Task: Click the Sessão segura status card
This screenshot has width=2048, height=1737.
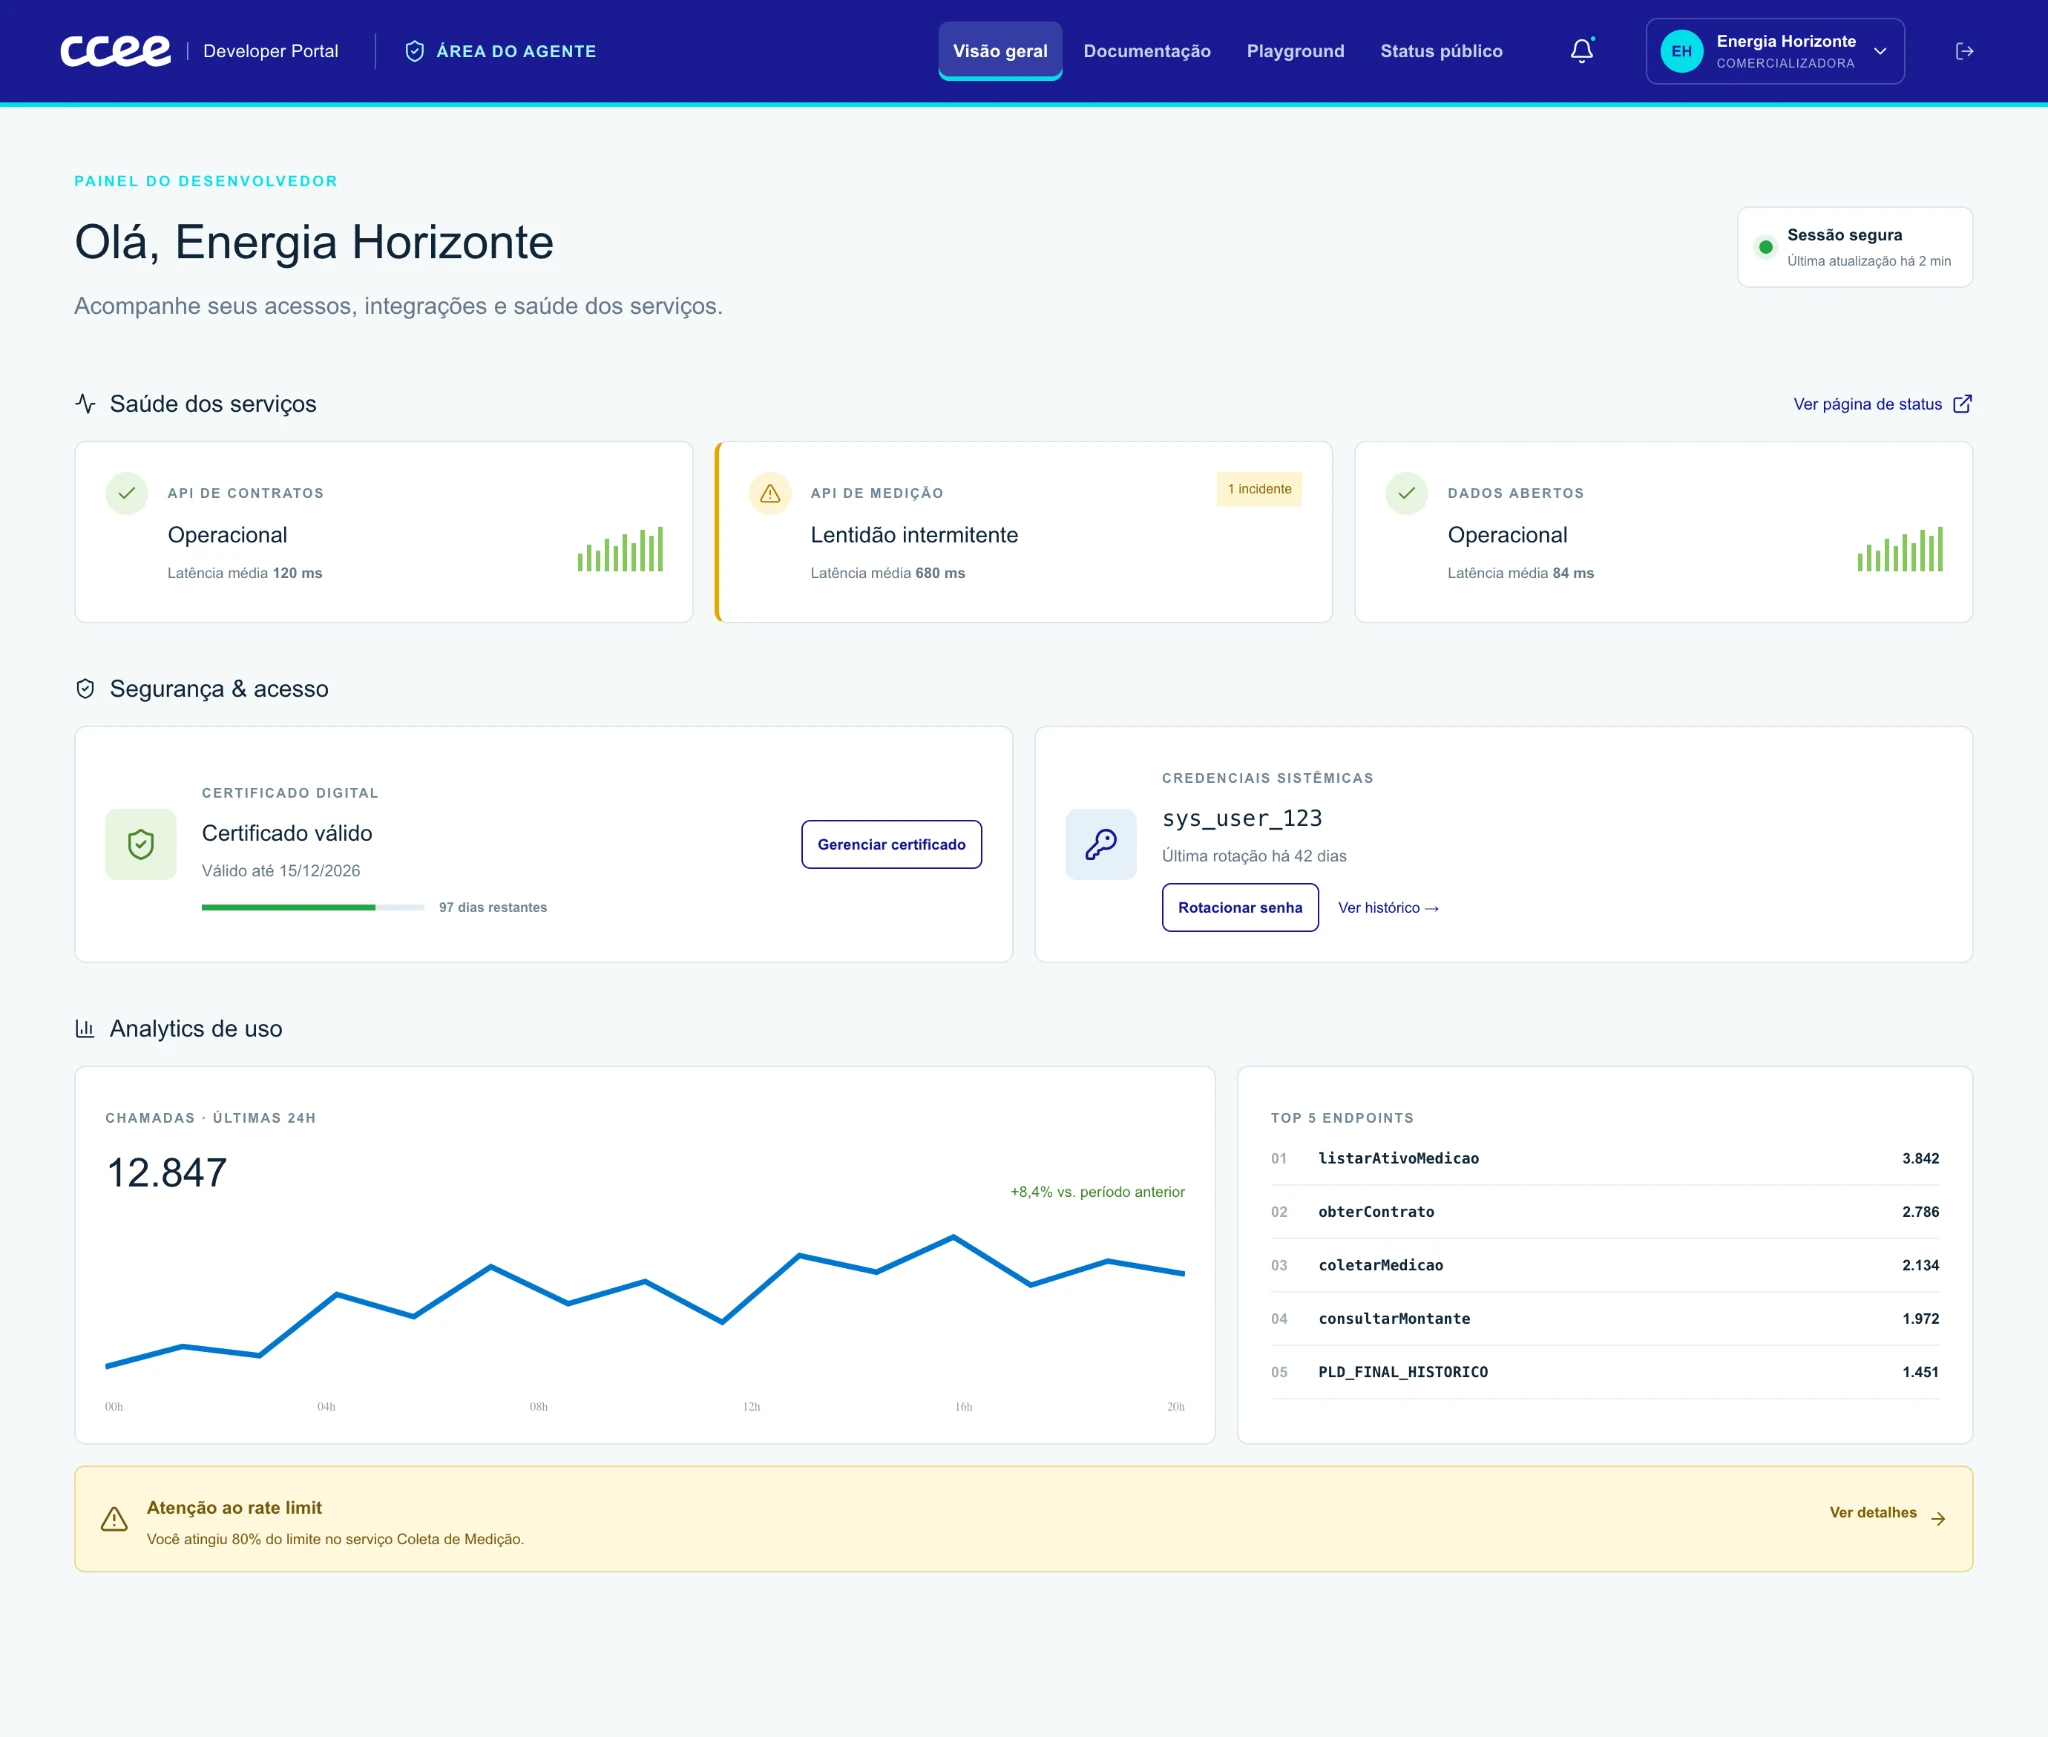Action: 1854,247
